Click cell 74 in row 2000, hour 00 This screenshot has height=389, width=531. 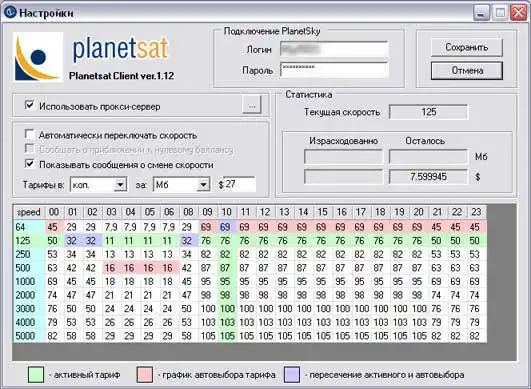click(54, 295)
